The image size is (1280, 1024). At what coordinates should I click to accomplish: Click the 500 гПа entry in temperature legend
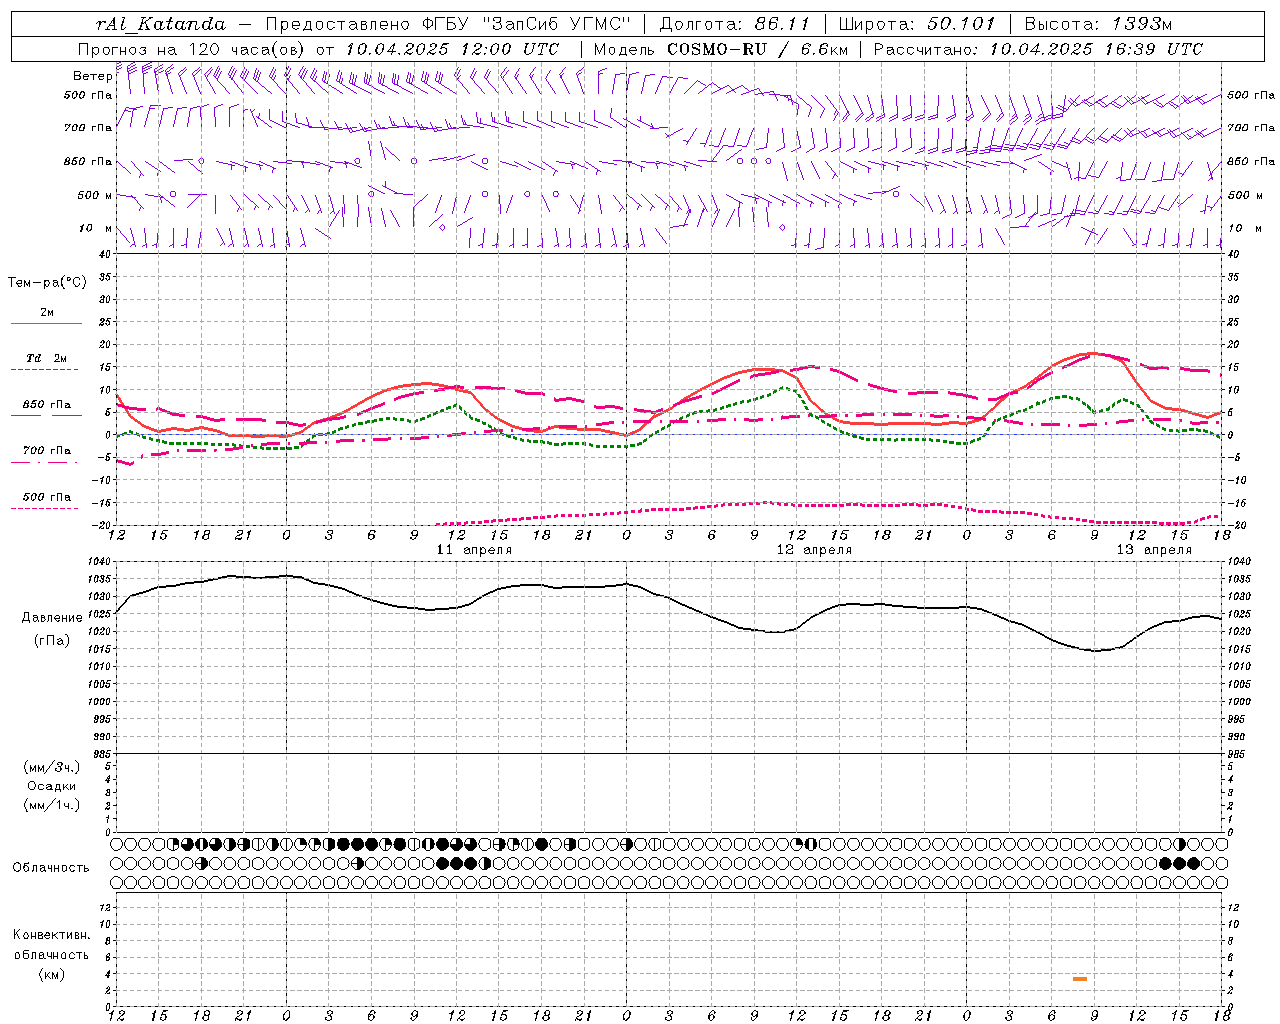pyautogui.click(x=47, y=497)
